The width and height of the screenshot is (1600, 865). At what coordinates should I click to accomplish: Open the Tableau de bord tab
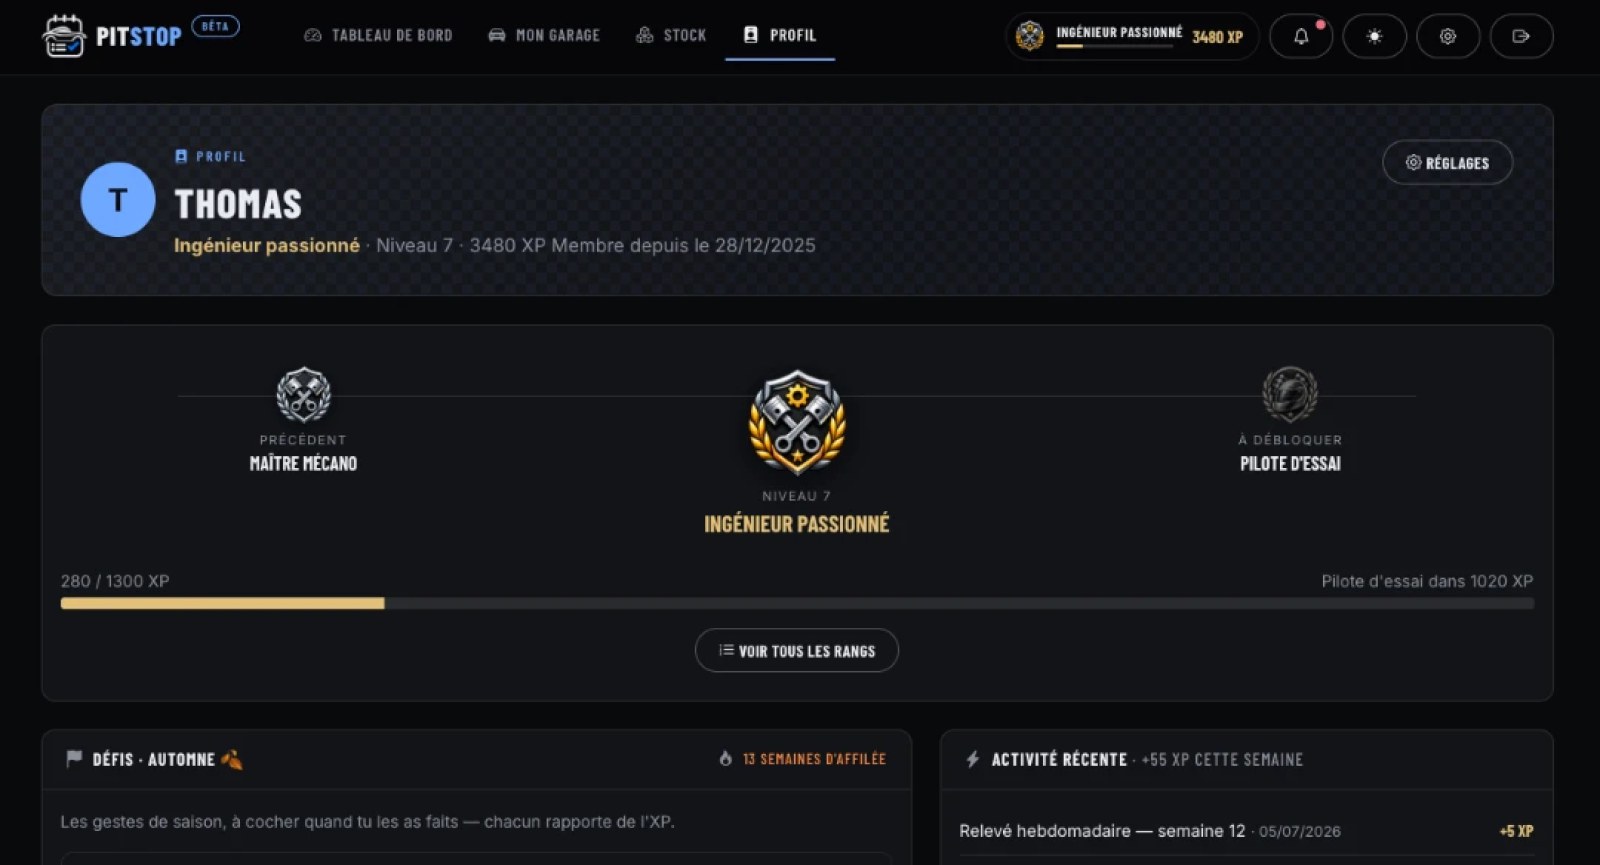(378, 35)
